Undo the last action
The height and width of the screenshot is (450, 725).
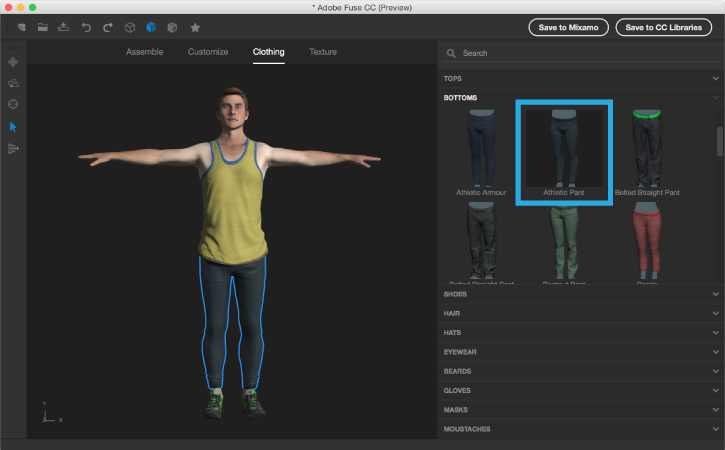(86, 27)
